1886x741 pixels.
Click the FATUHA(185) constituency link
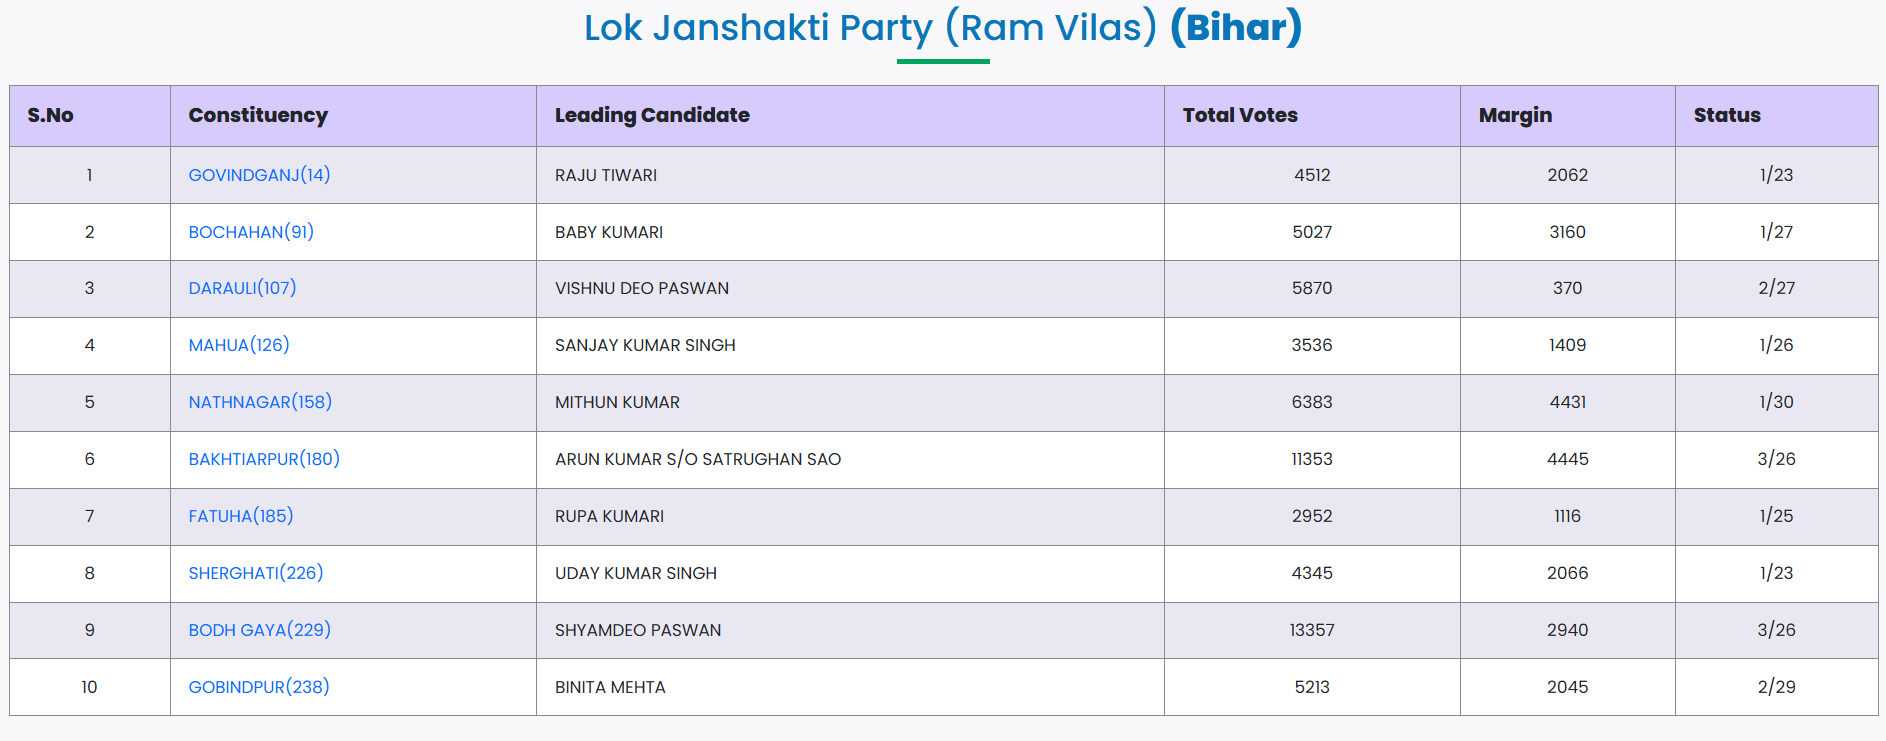241,516
